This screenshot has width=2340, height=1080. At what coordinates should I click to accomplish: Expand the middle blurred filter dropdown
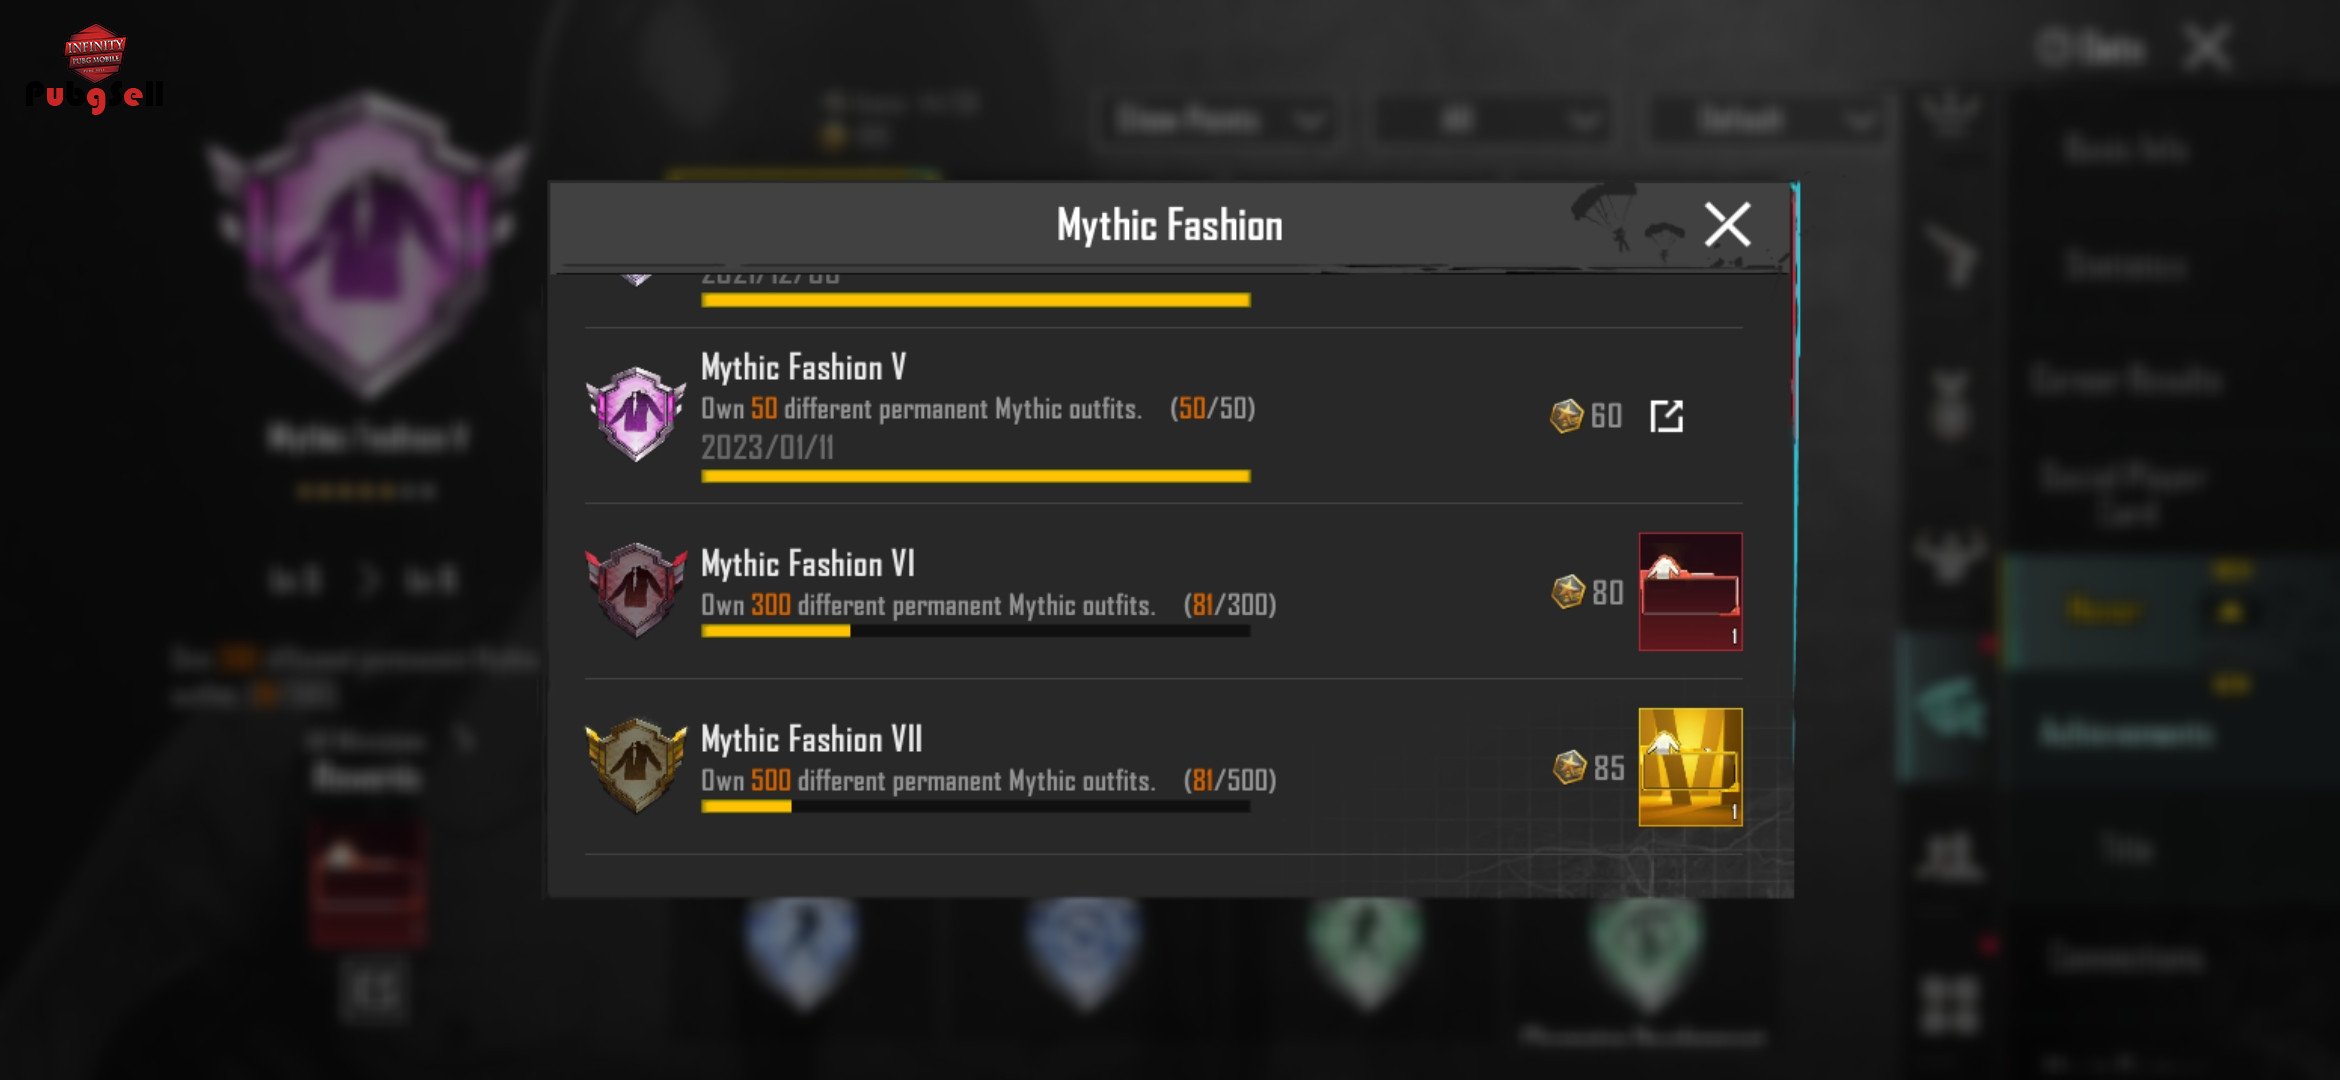pyautogui.click(x=1491, y=121)
